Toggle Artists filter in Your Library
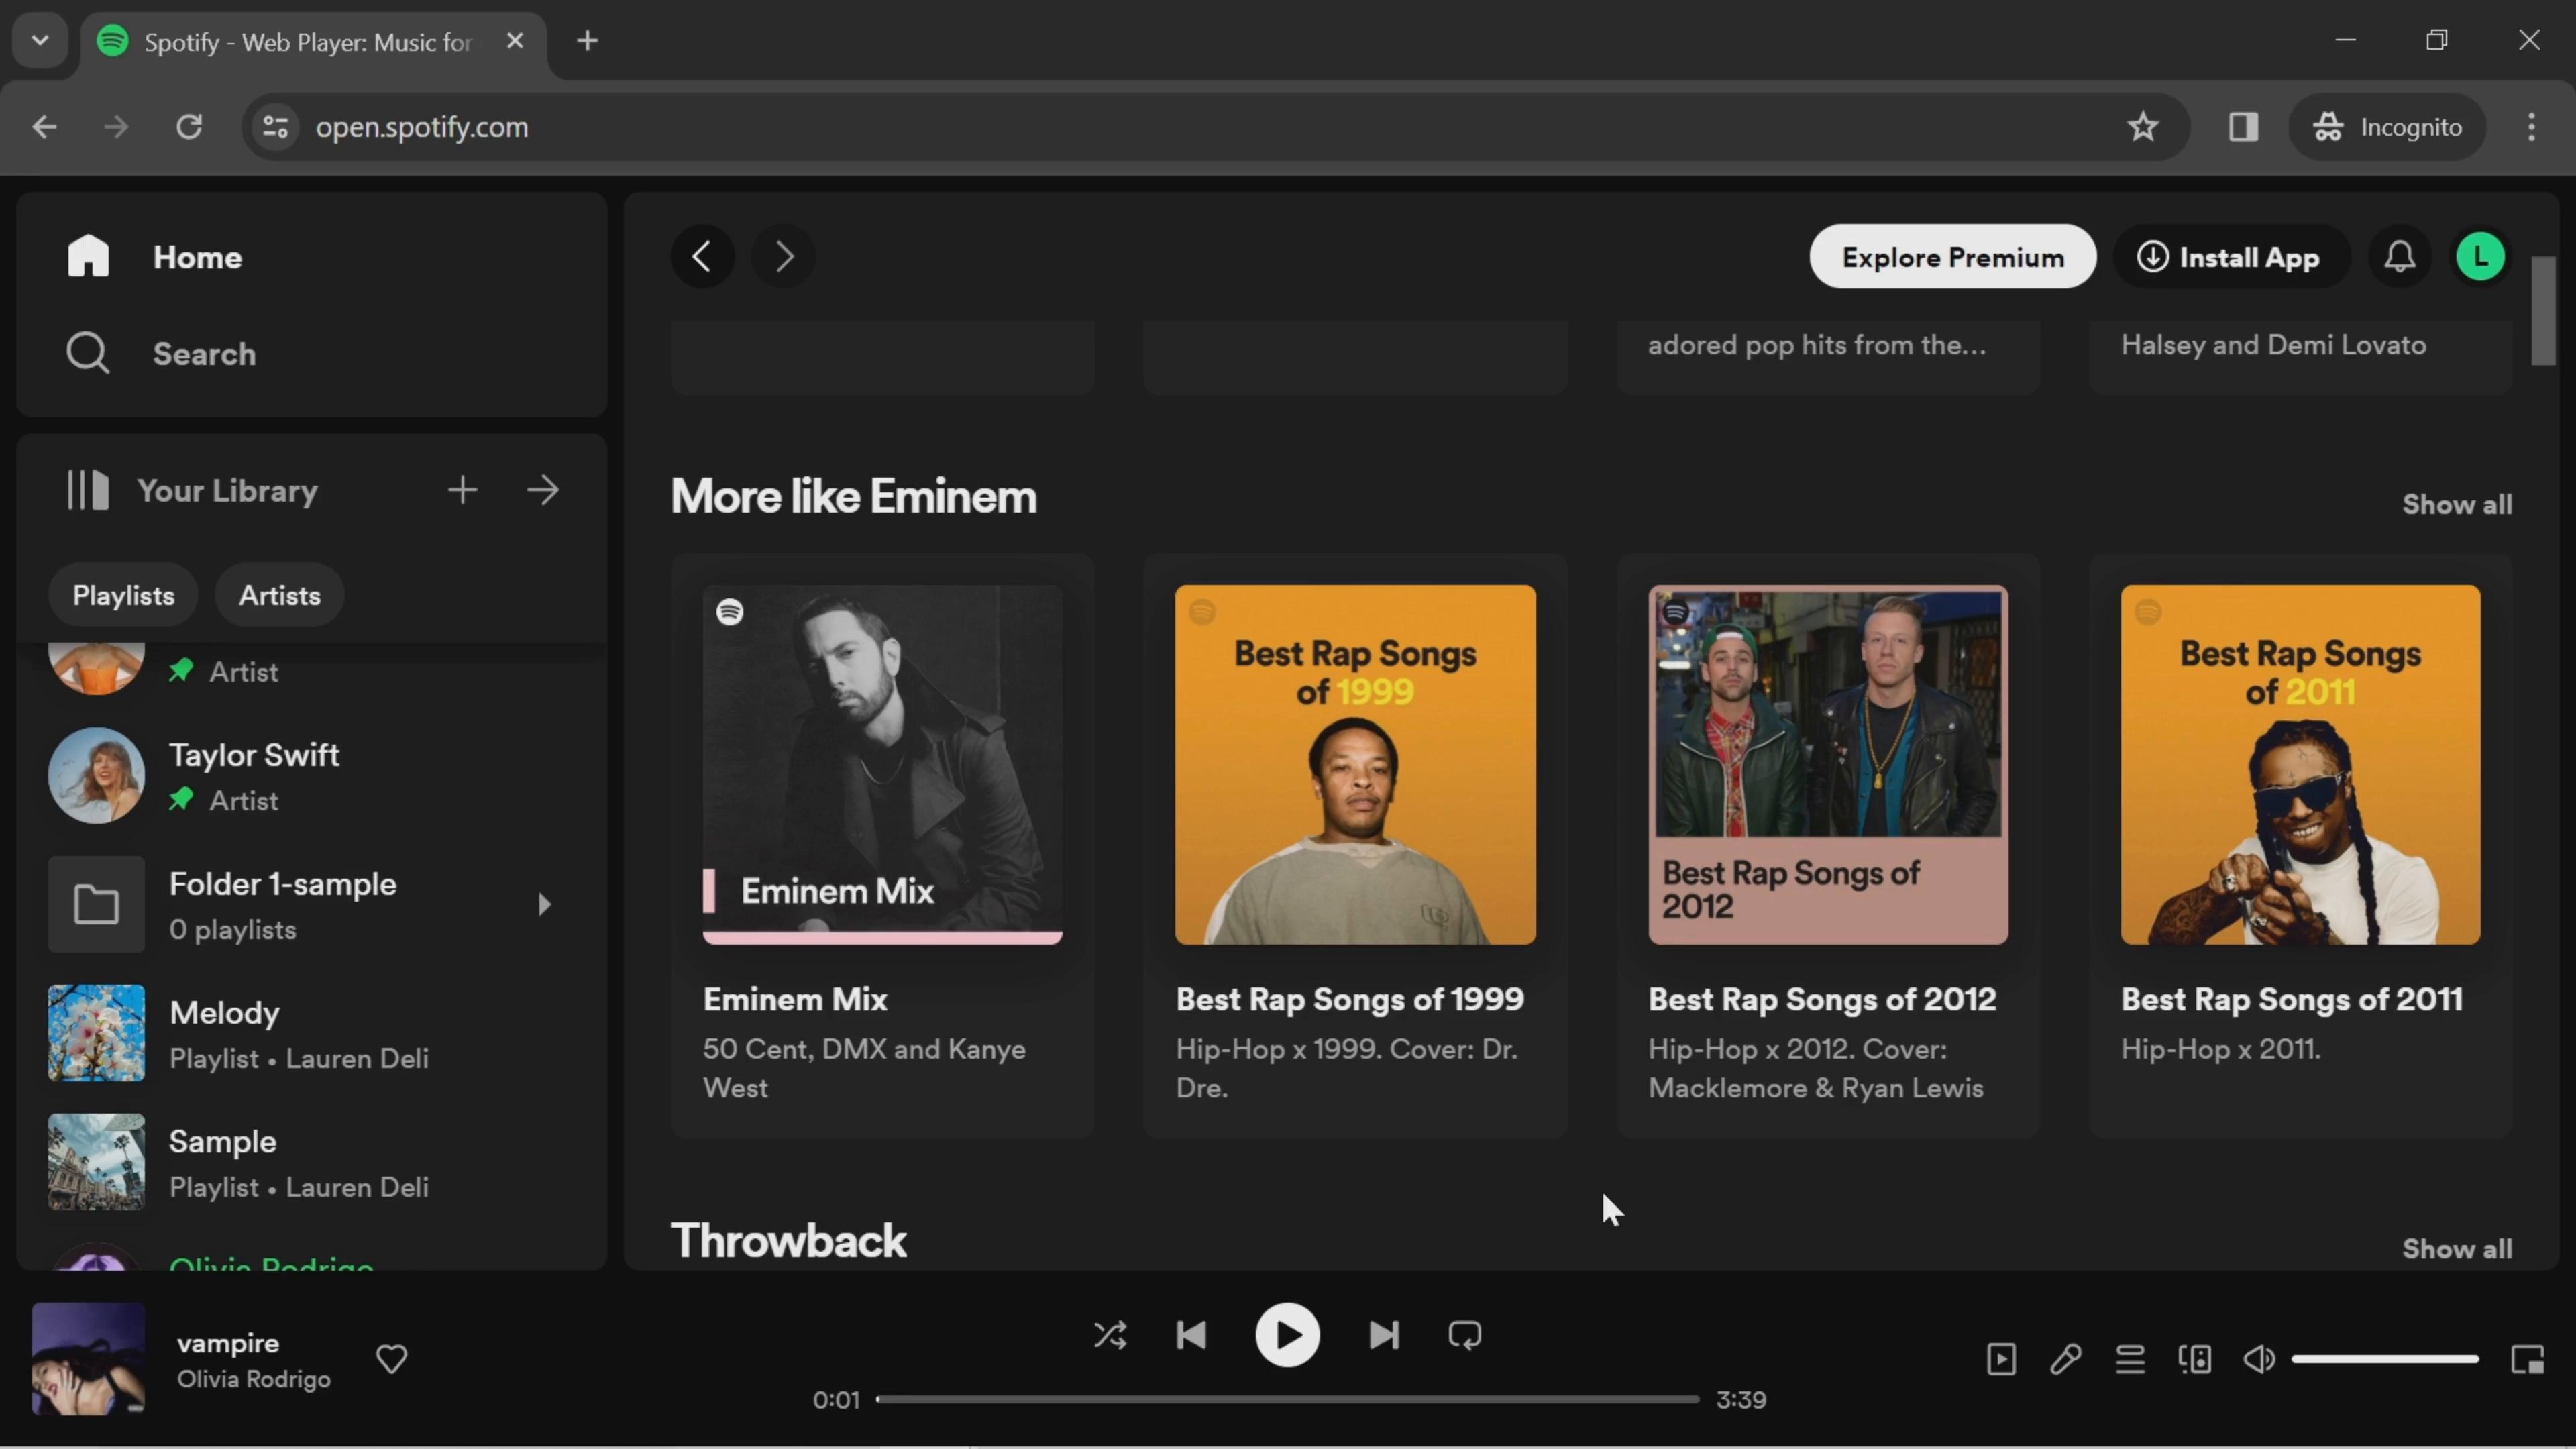Screen dimensions: 2576x1449 pos(280,594)
